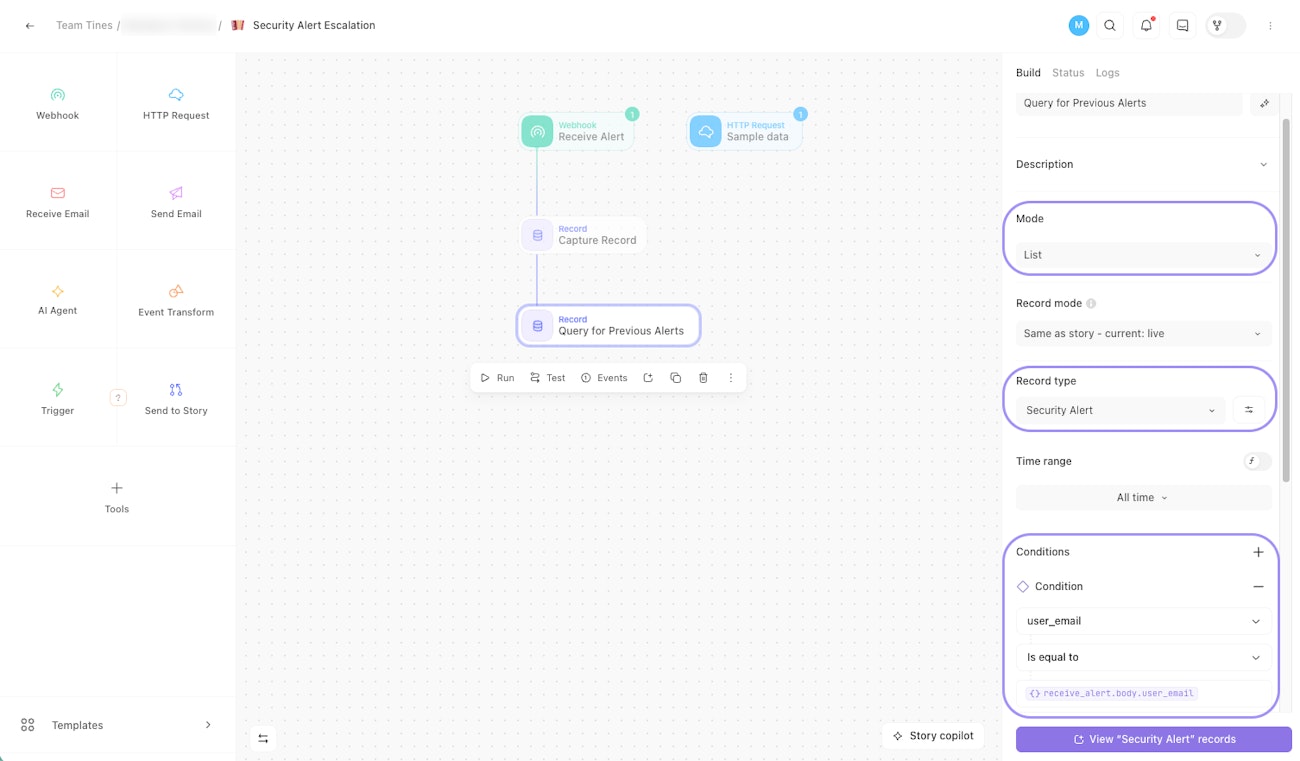
Task: Select the Receive Alert webhook node
Action: [578, 131]
